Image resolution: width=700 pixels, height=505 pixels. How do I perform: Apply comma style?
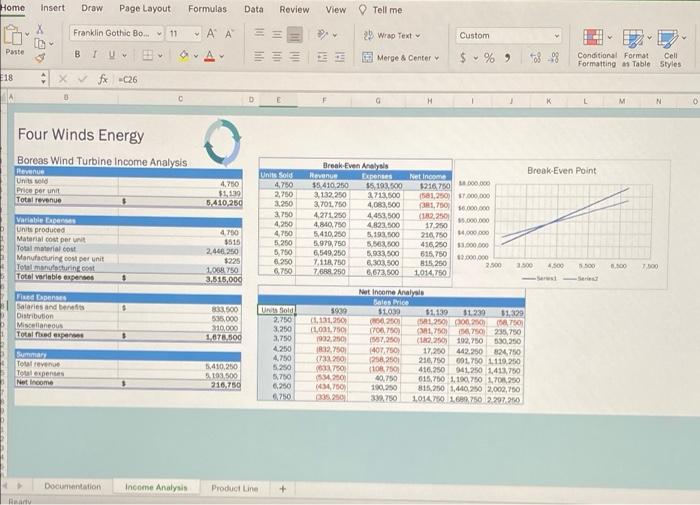coord(508,58)
